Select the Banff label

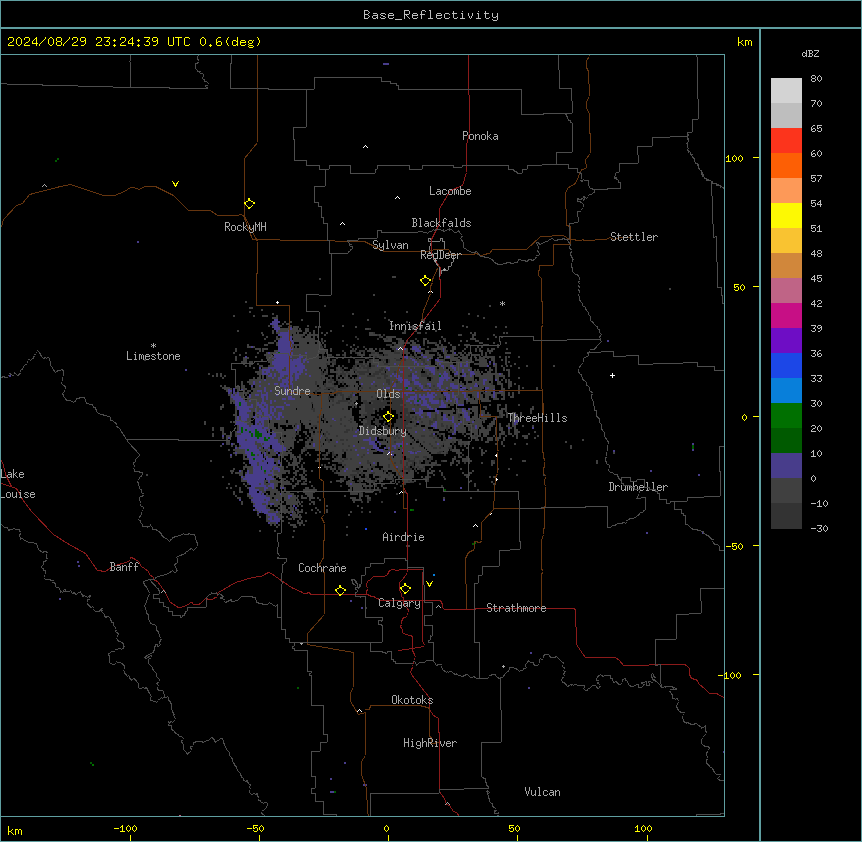coord(124,567)
